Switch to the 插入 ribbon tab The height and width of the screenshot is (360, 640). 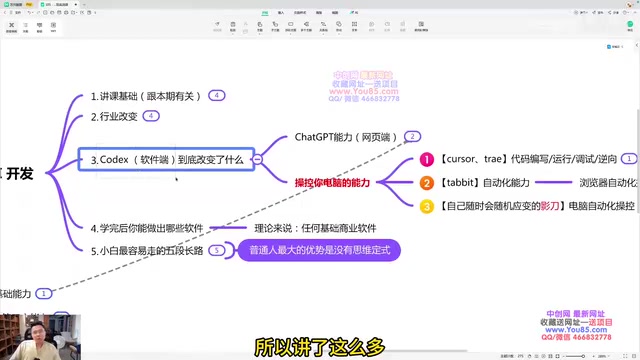[x=281, y=13]
